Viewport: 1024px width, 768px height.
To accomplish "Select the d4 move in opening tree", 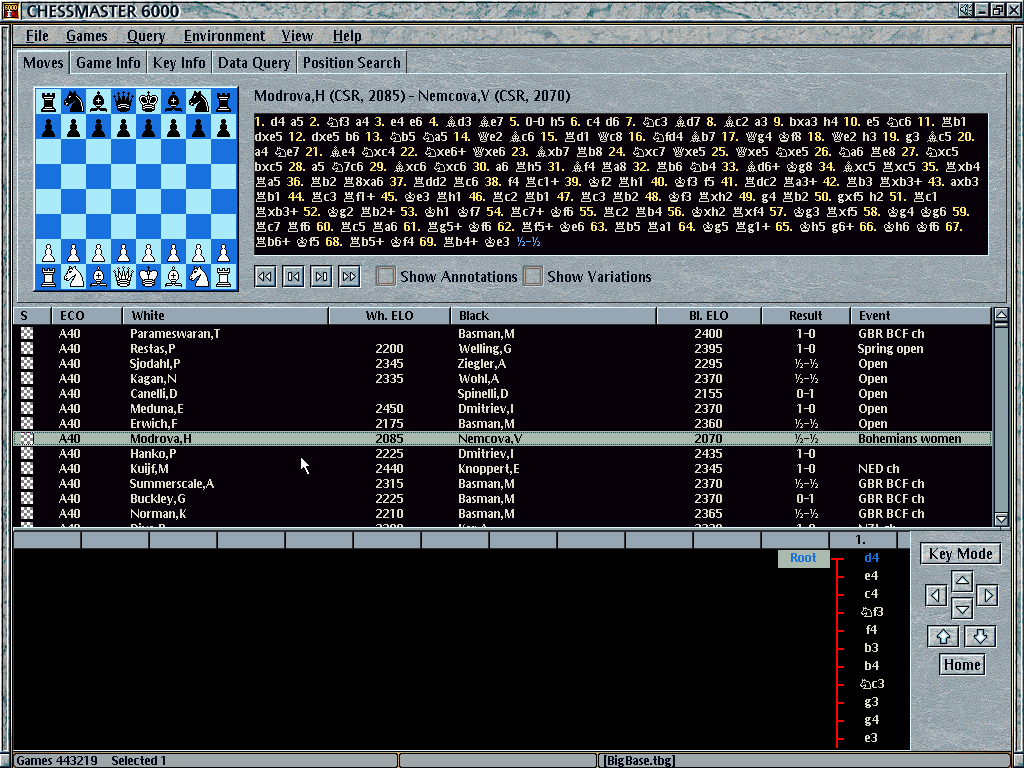I will (871, 558).
